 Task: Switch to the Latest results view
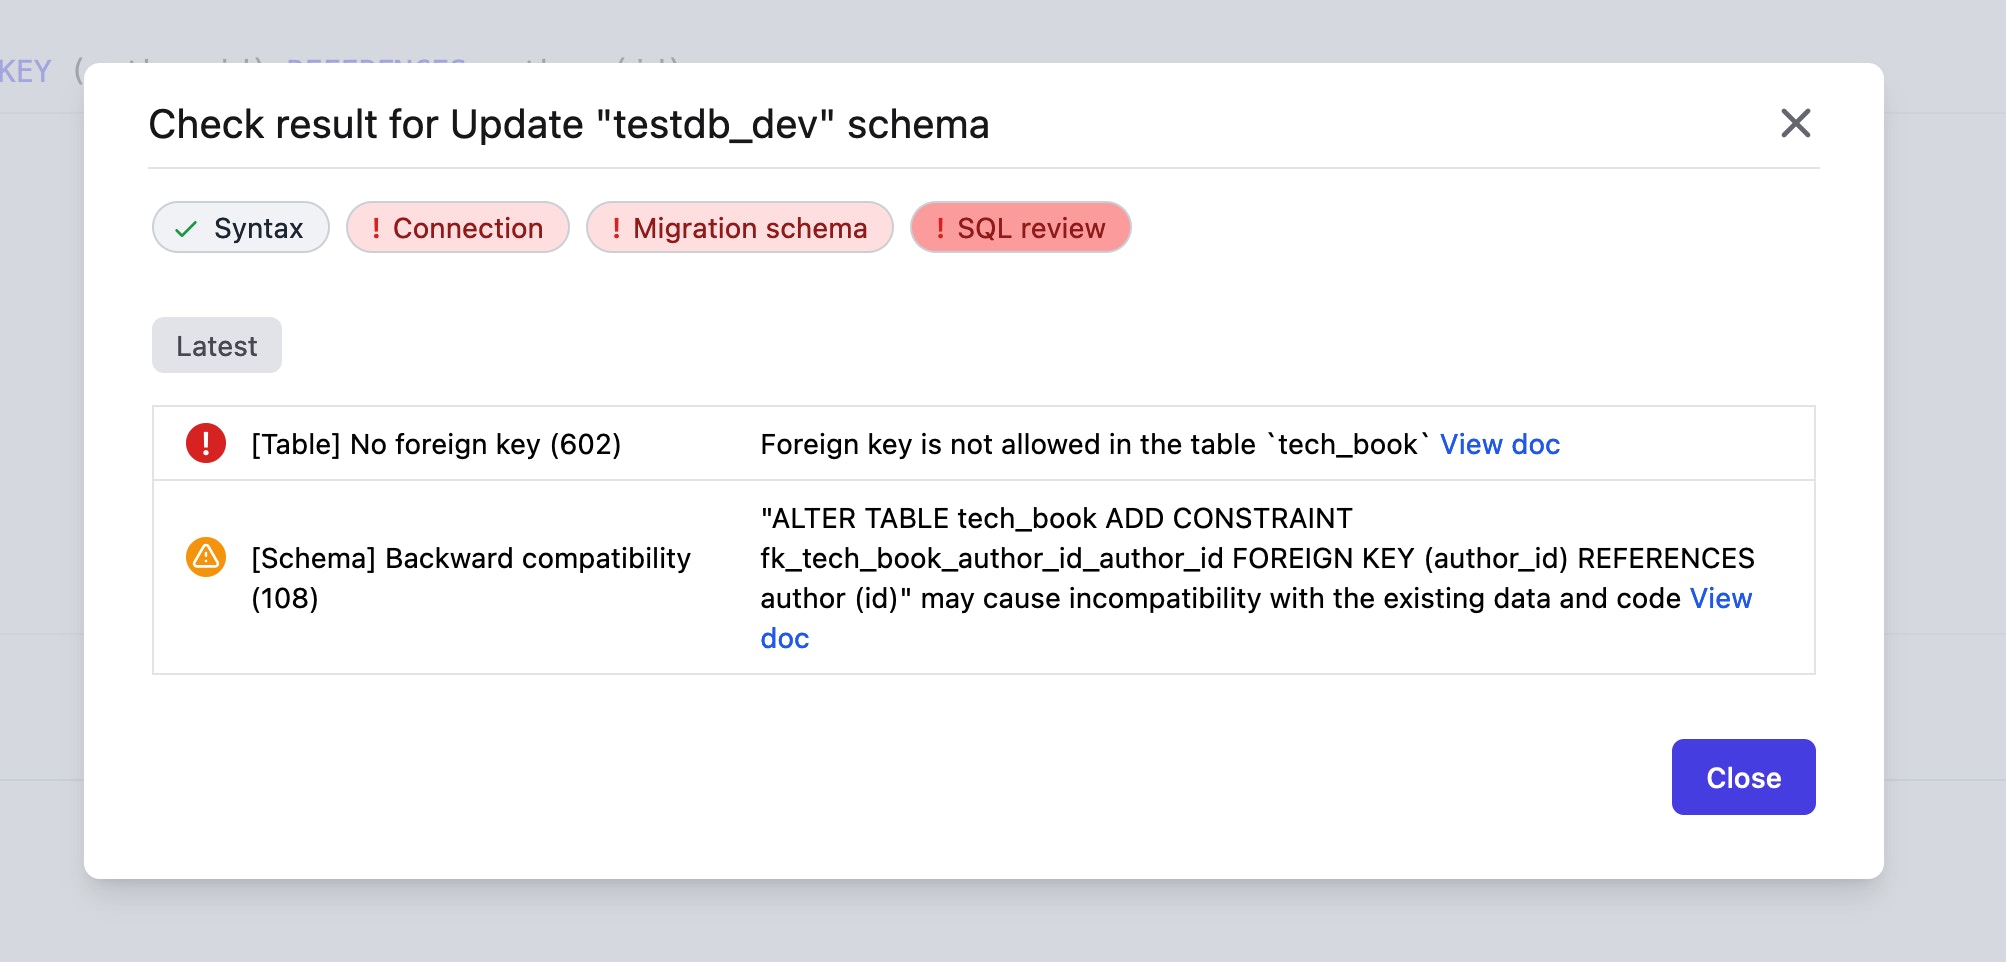pyautogui.click(x=216, y=345)
